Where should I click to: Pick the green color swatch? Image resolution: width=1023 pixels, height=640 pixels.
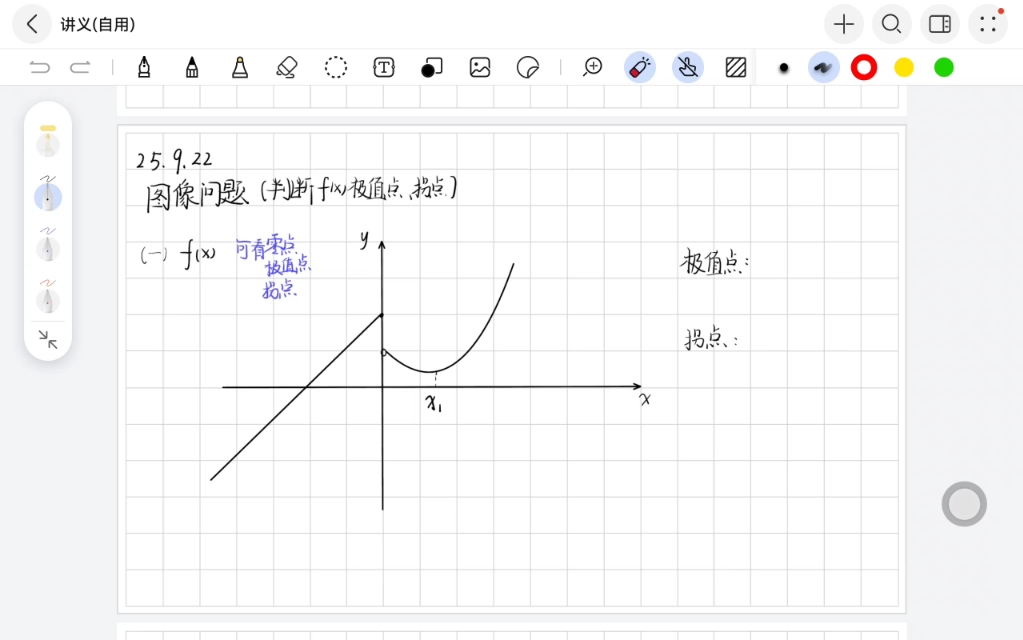[x=943, y=67]
